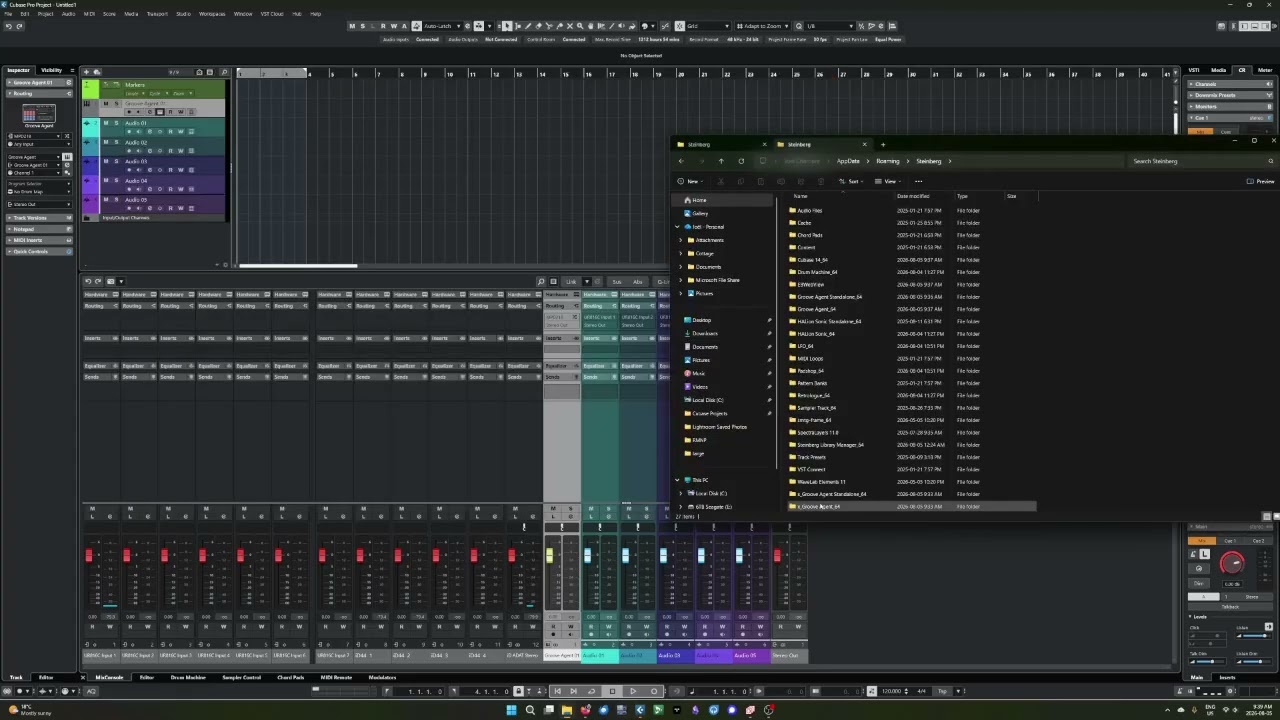Click AppData in the Explorer address bar
1280x720 pixels.
coord(848,161)
